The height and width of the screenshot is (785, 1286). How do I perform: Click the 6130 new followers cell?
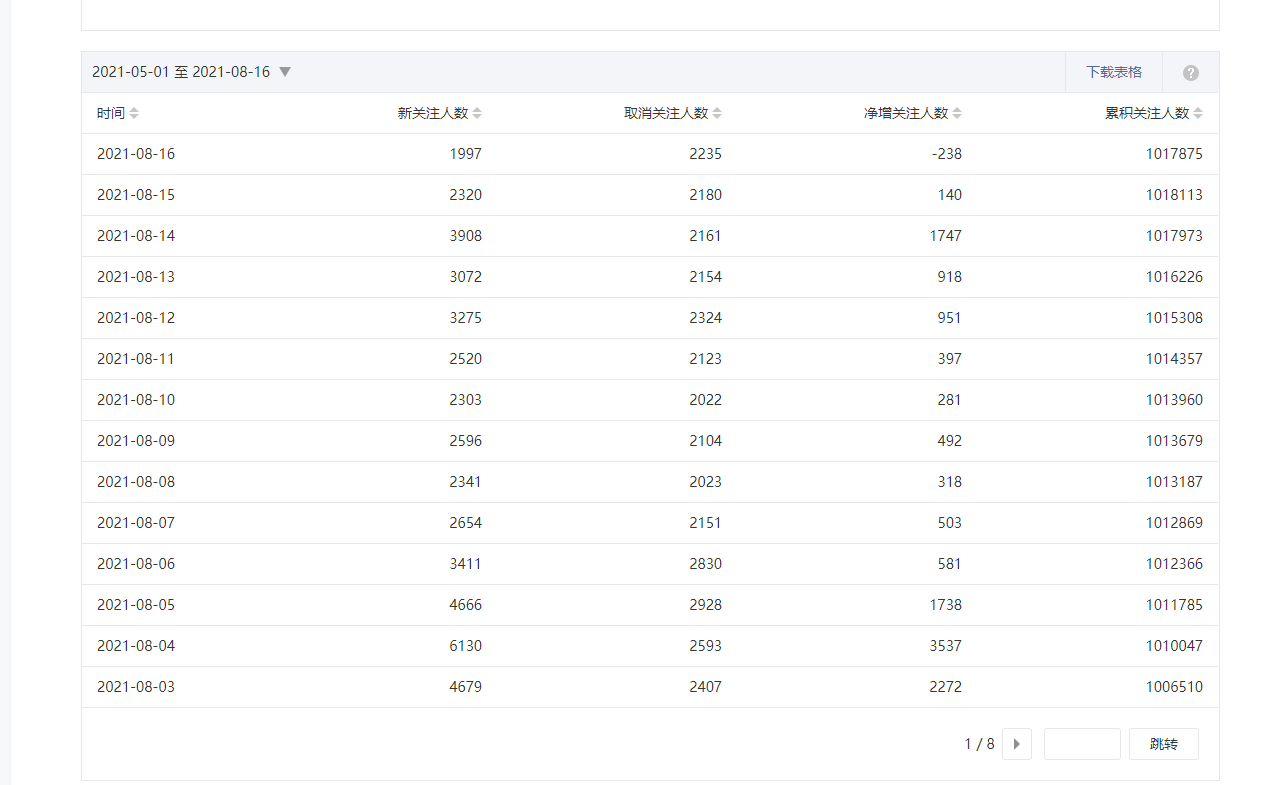pyautogui.click(x=465, y=646)
